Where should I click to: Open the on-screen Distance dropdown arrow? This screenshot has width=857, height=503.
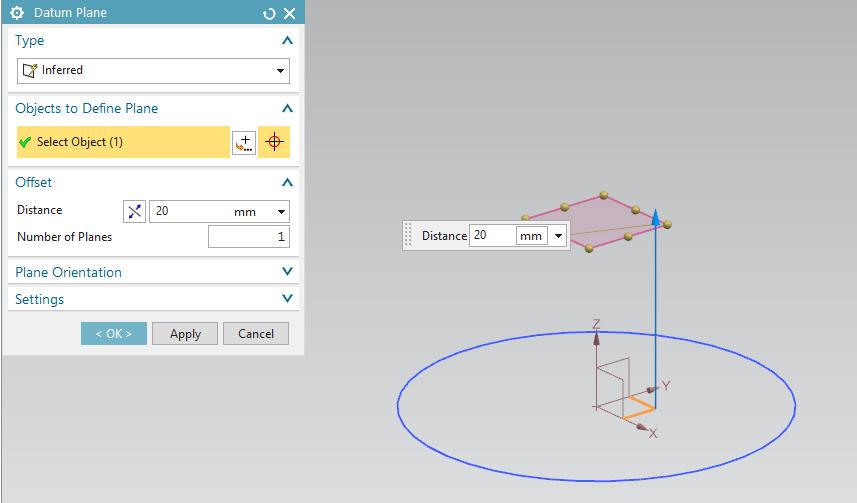pos(558,236)
